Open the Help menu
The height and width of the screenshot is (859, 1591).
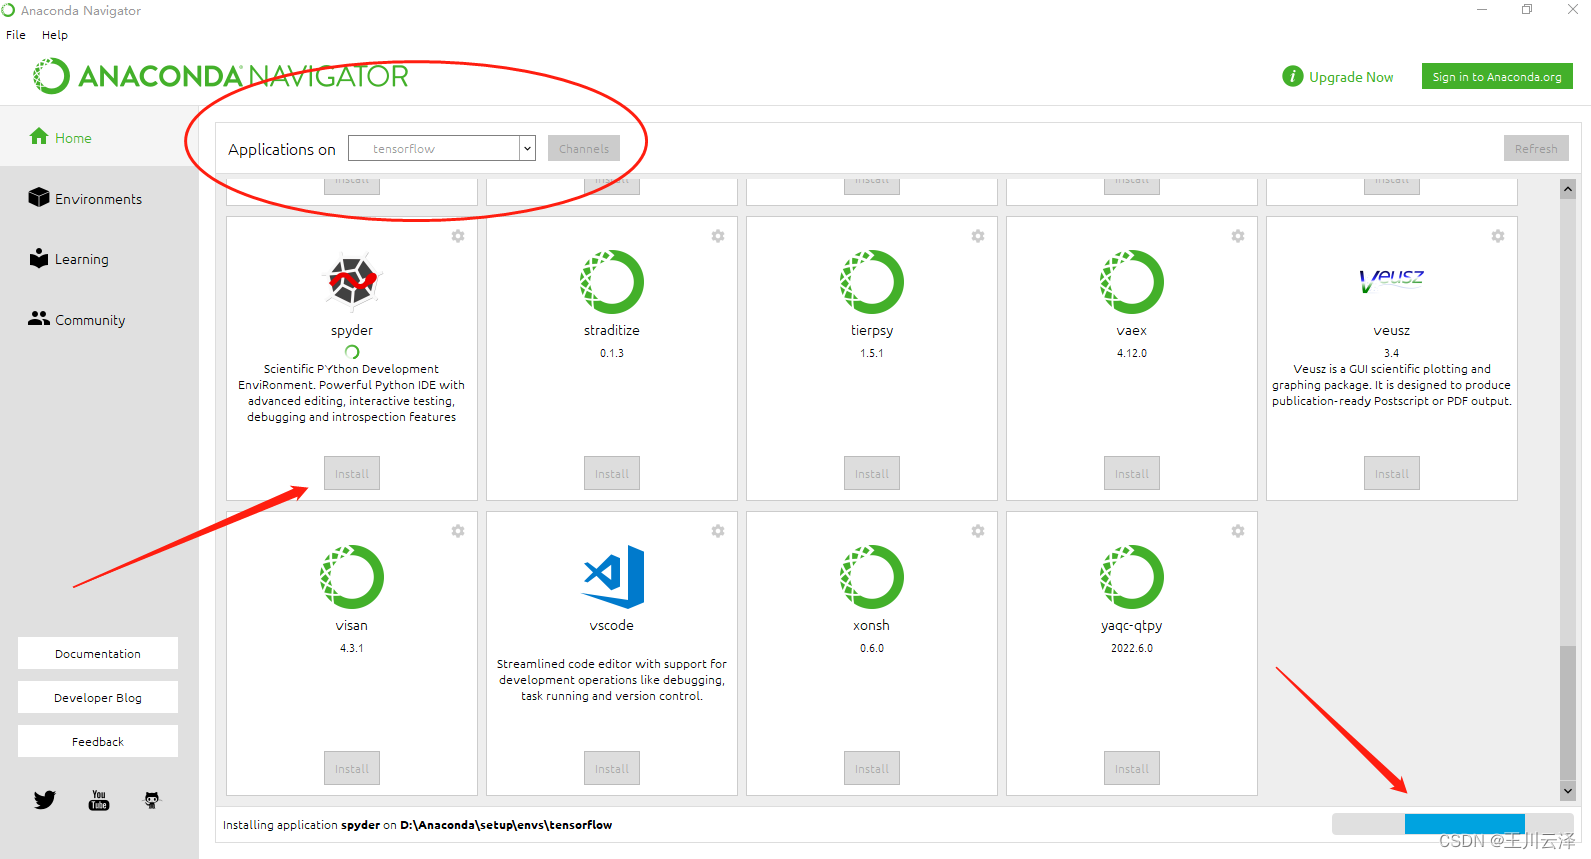tap(55, 35)
